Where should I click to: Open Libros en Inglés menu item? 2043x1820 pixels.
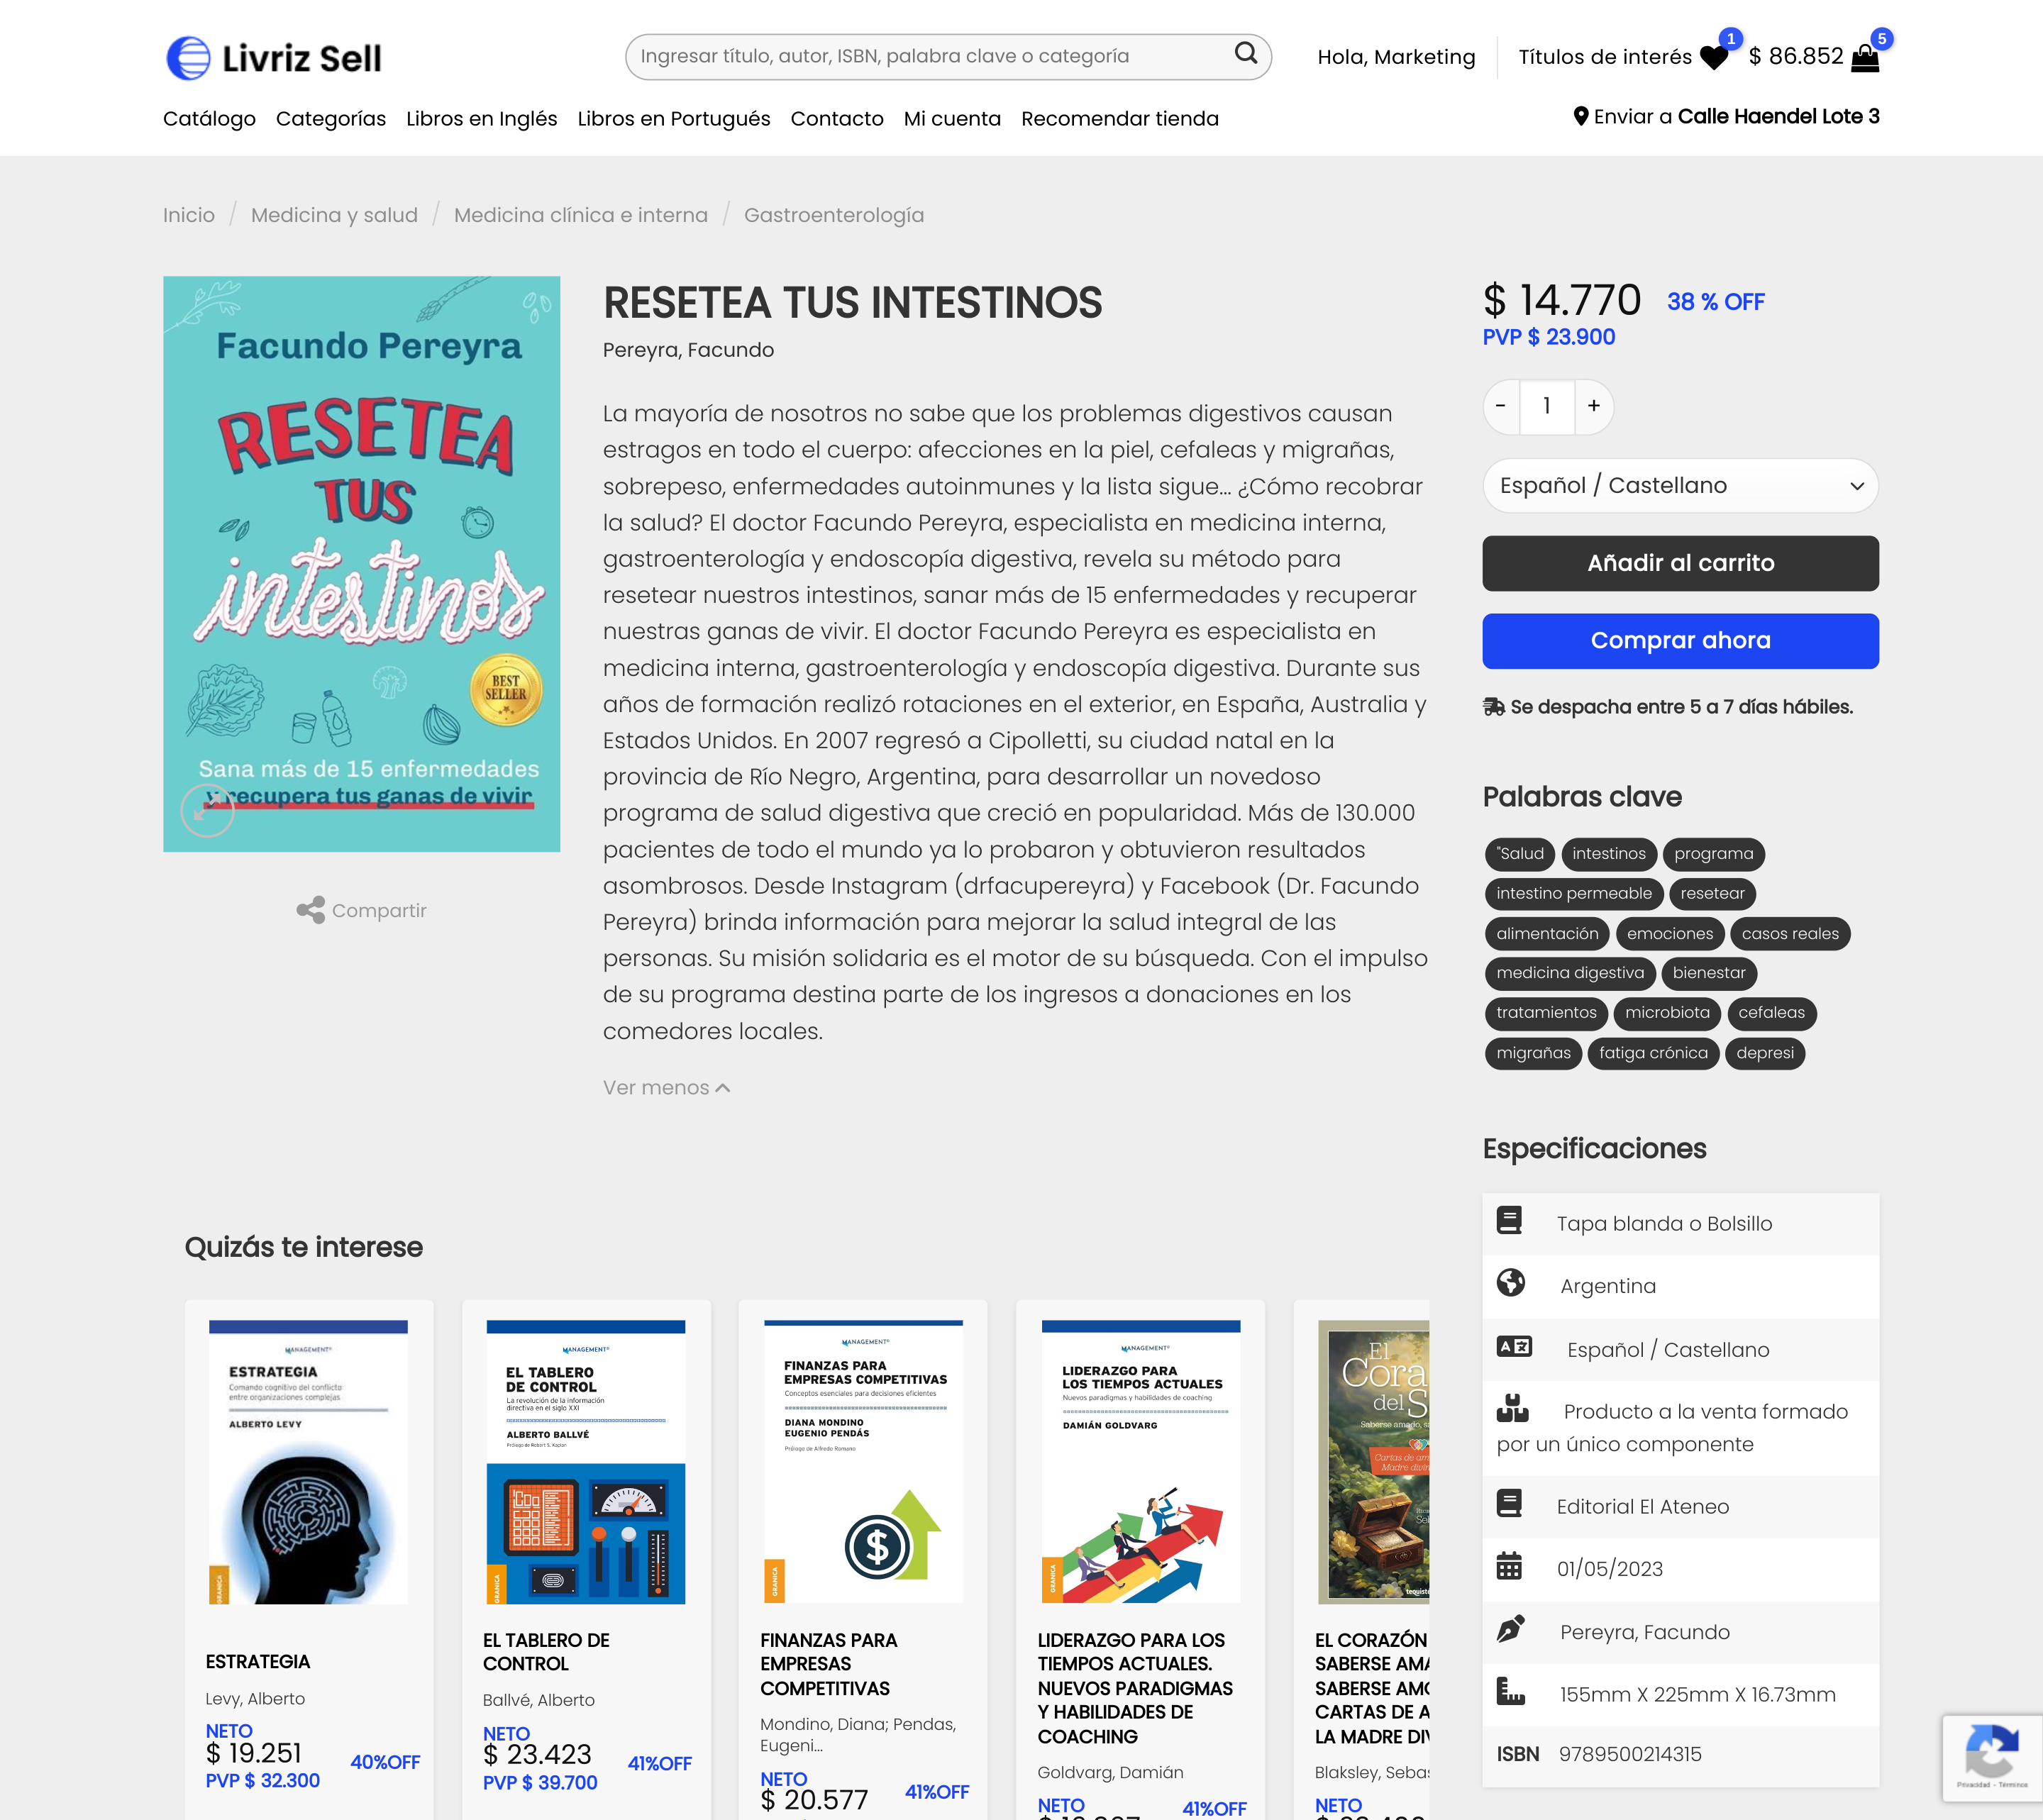click(482, 118)
